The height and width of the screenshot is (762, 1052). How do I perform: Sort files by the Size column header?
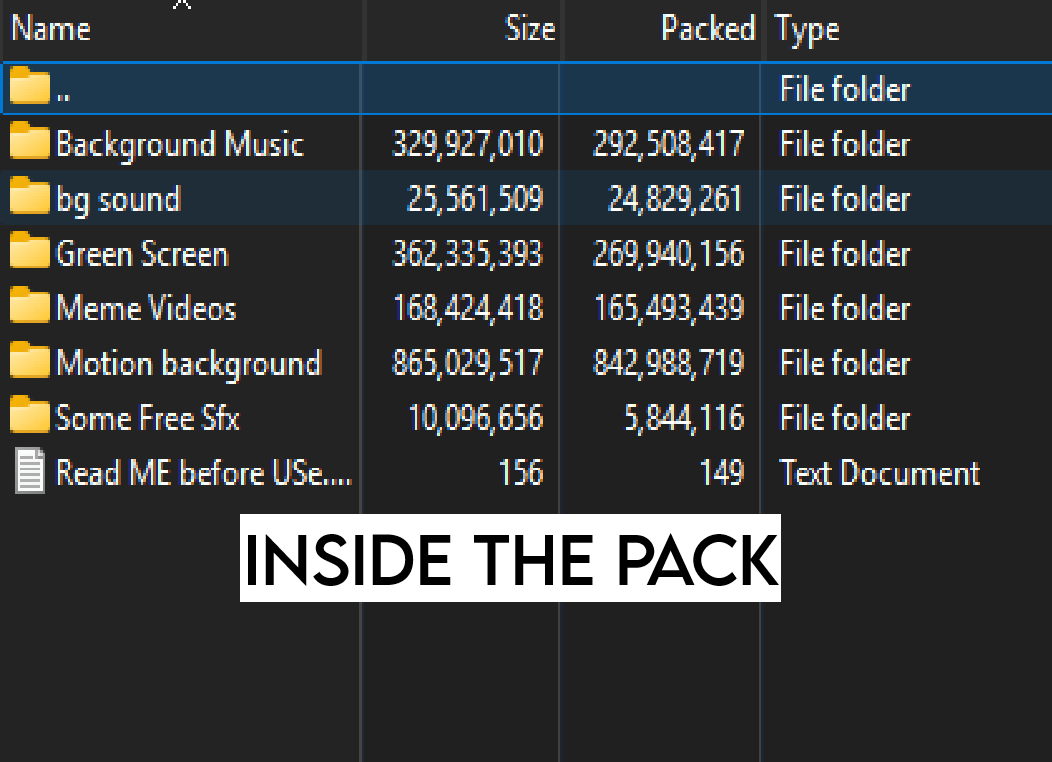tap(529, 29)
